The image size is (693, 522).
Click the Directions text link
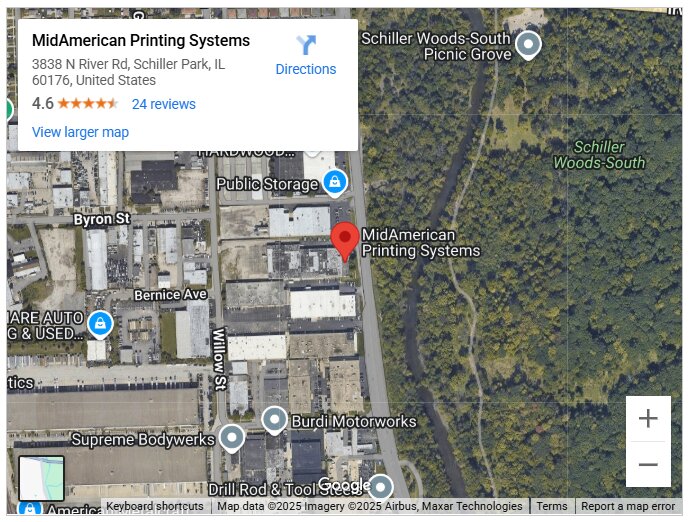pos(306,69)
